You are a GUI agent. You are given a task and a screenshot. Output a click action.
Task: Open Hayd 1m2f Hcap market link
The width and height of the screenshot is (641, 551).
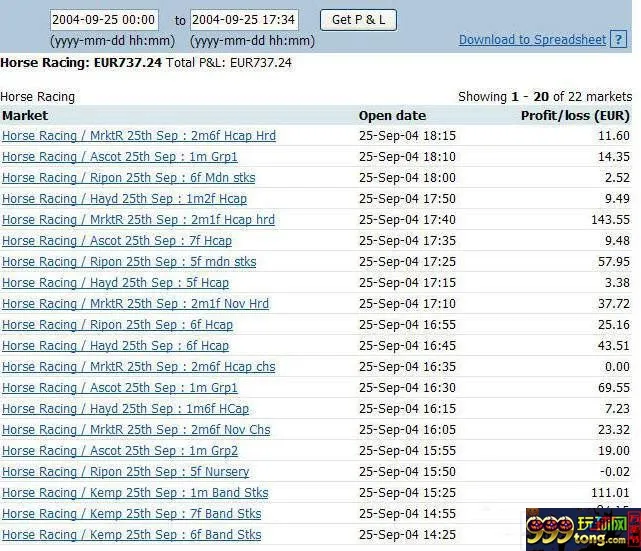pos(125,199)
